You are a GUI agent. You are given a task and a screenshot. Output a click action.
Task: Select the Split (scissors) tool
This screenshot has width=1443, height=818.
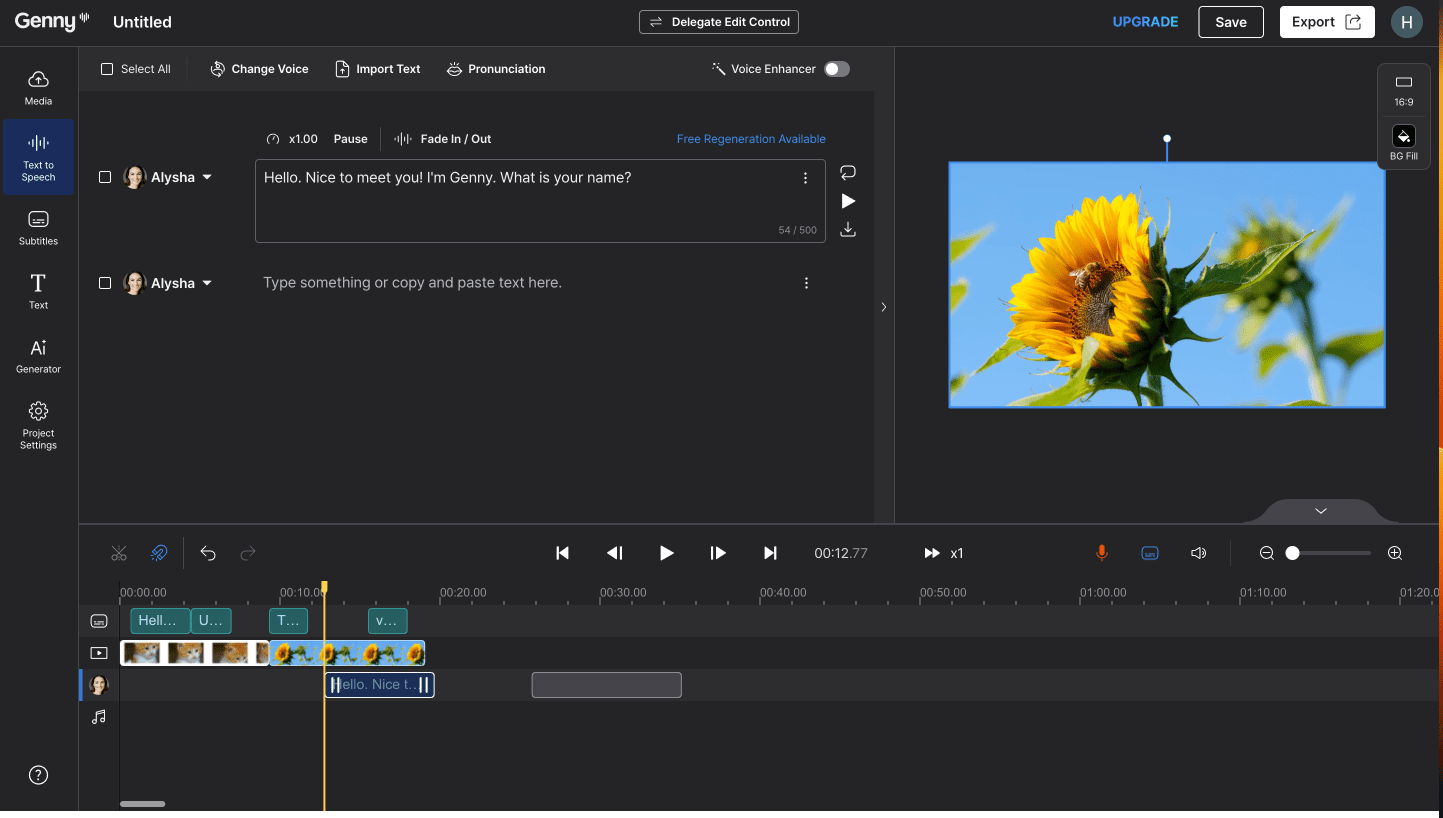pos(119,552)
